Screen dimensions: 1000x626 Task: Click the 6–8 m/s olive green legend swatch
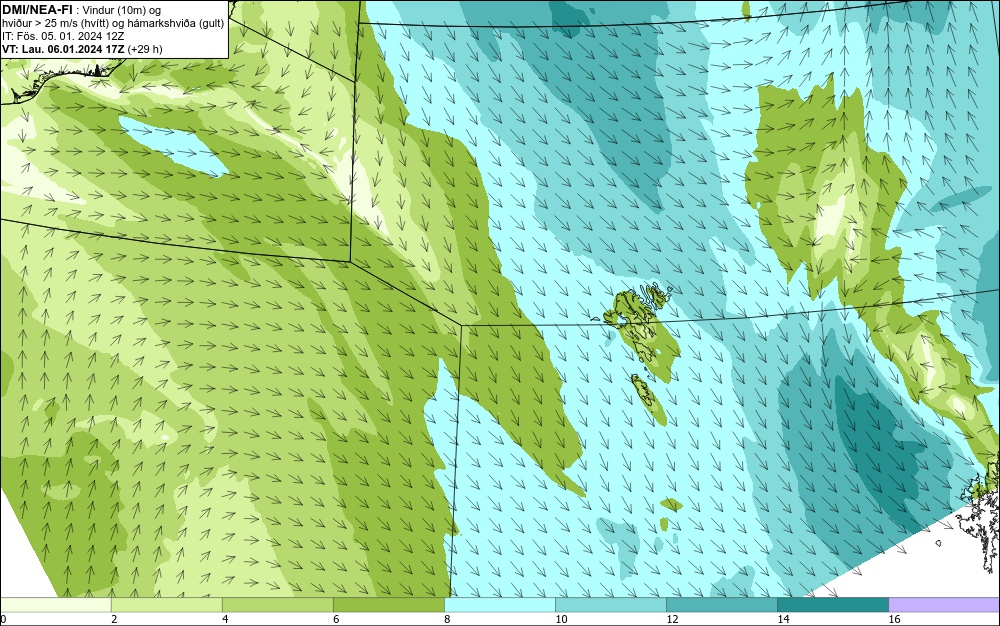[x=388, y=604]
